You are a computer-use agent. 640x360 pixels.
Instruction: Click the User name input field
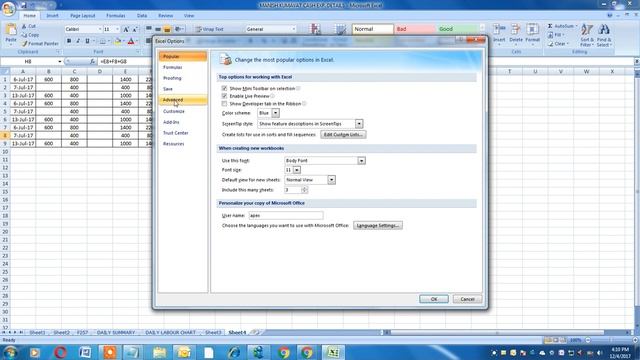(286, 215)
